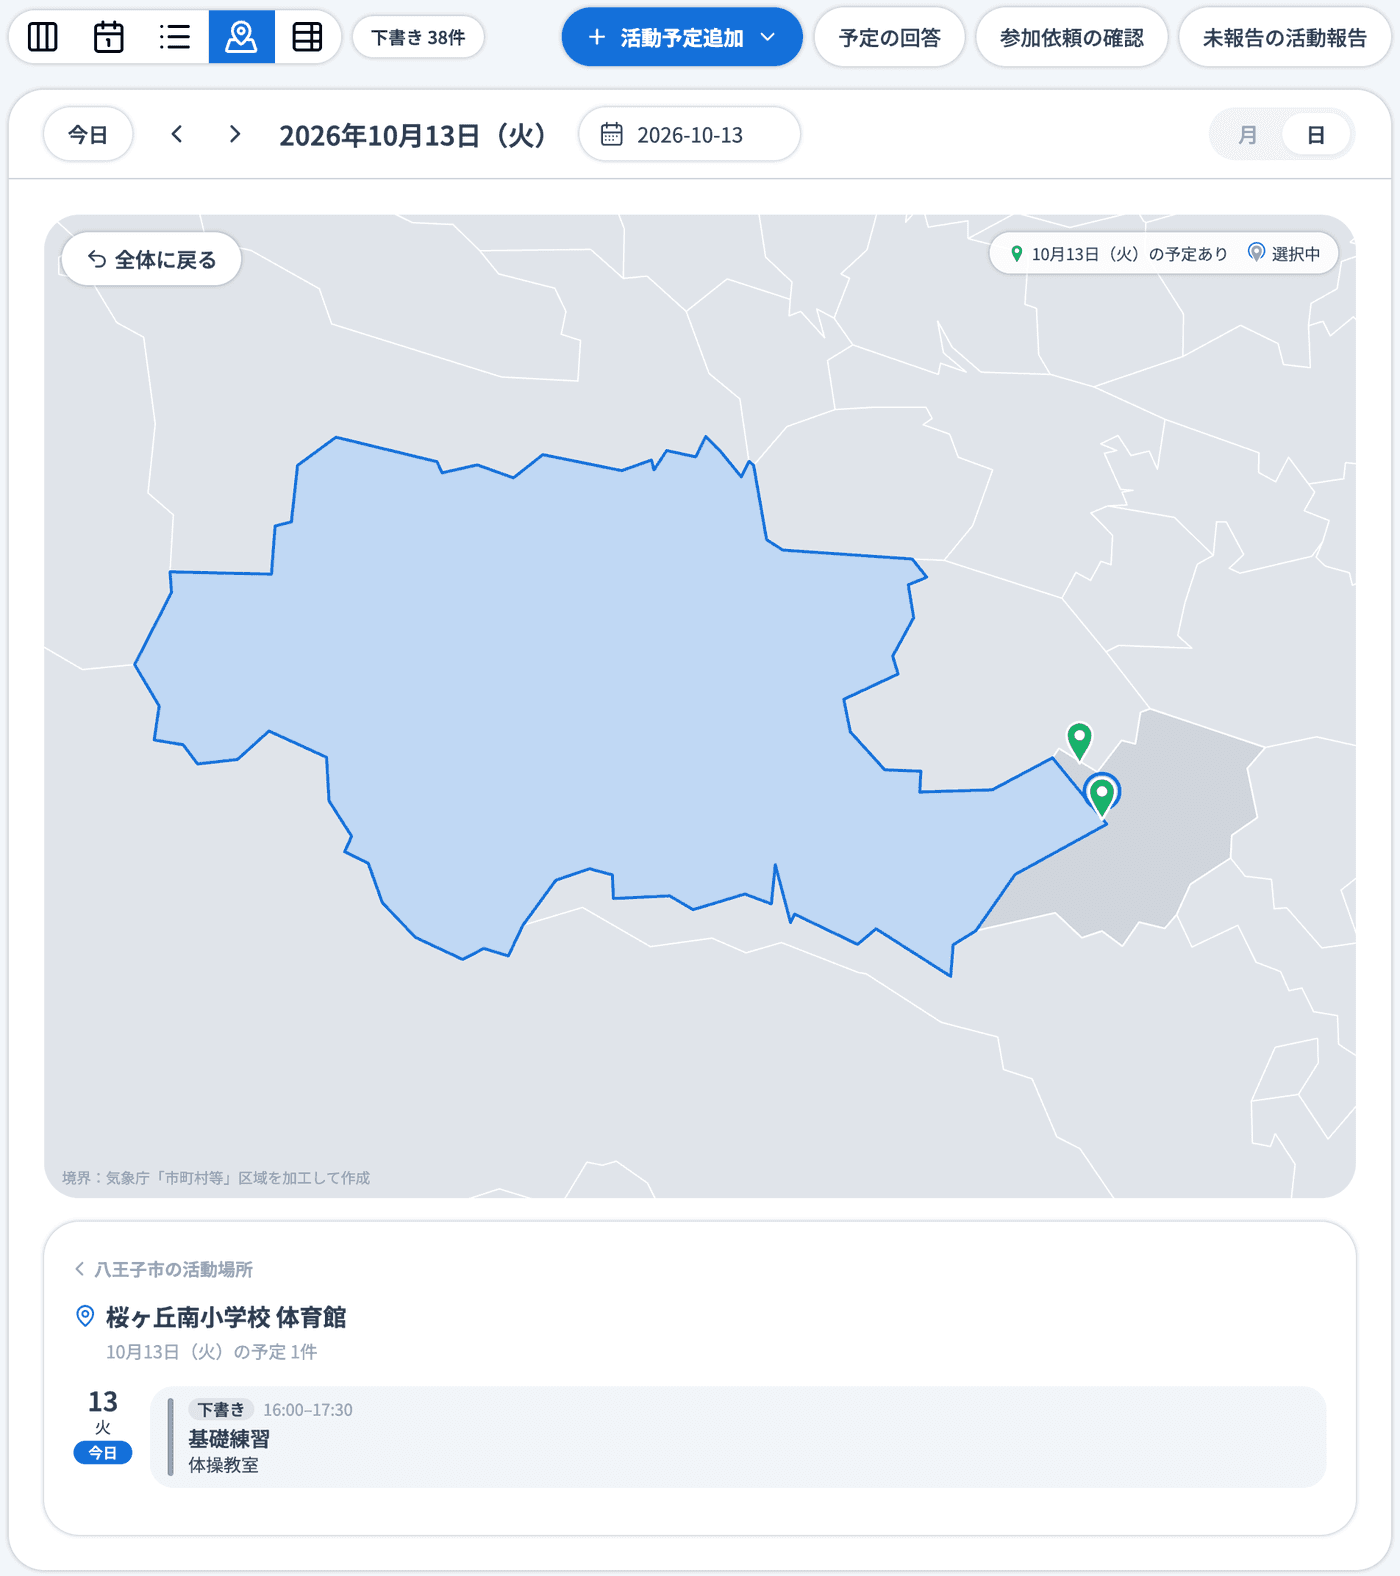The height and width of the screenshot is (1576, 1400).
Task: Click the 今日 badge under 13 火
Action: [x=103, y=1452]
